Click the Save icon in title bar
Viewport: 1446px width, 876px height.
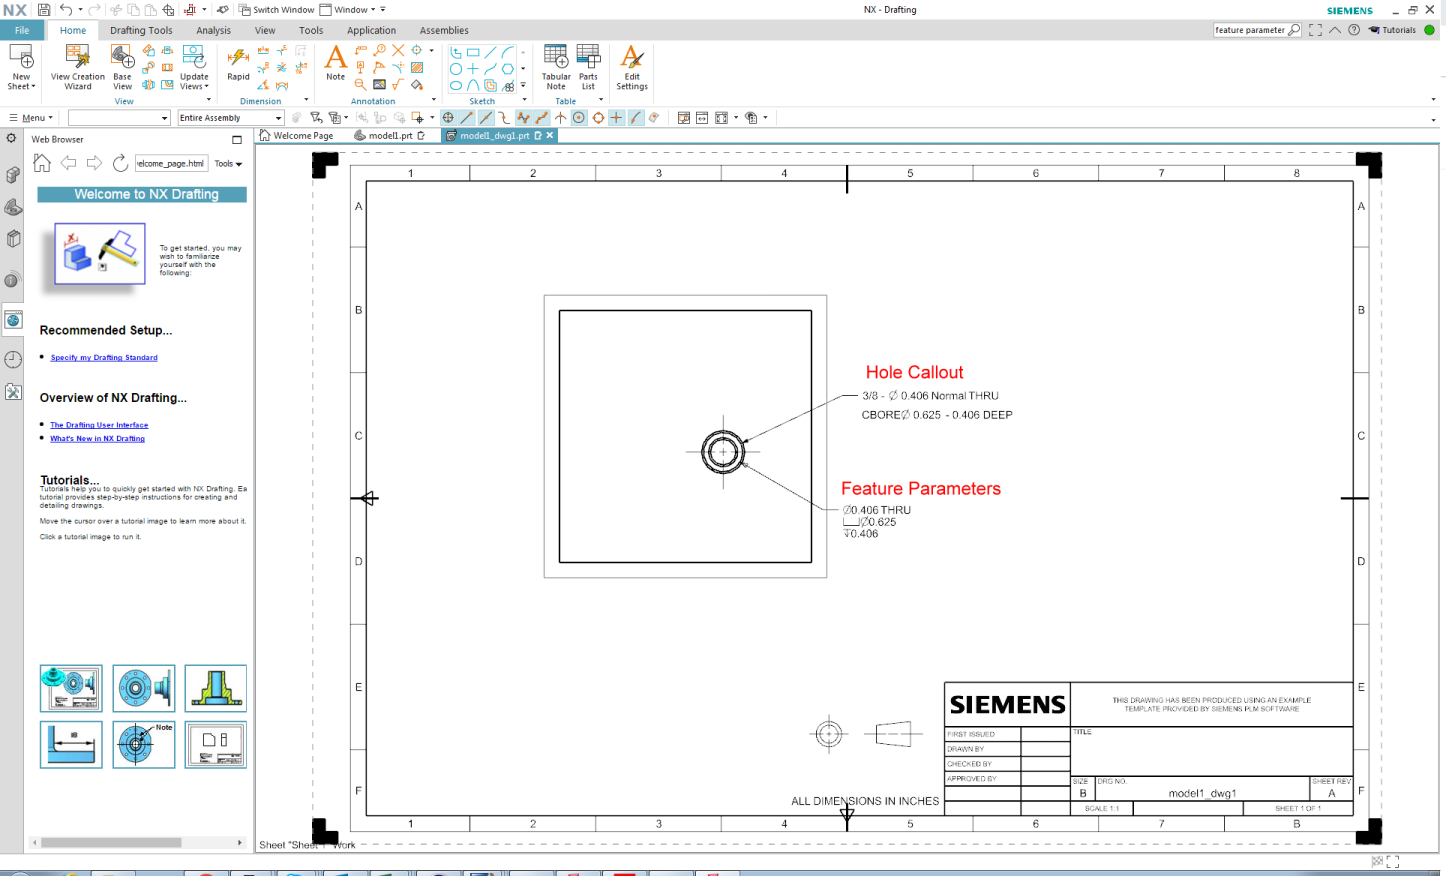(44, 10)
